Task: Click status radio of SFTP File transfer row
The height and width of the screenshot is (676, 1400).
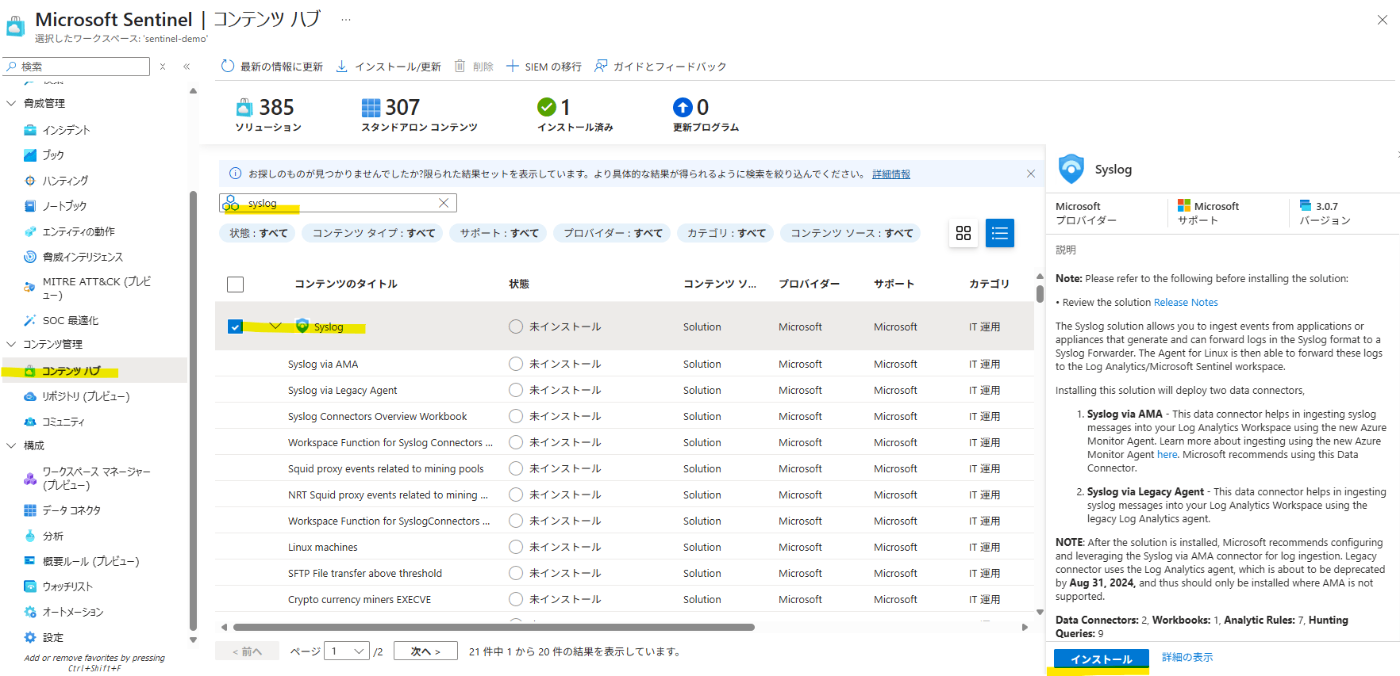Action: tap(516, 573)
